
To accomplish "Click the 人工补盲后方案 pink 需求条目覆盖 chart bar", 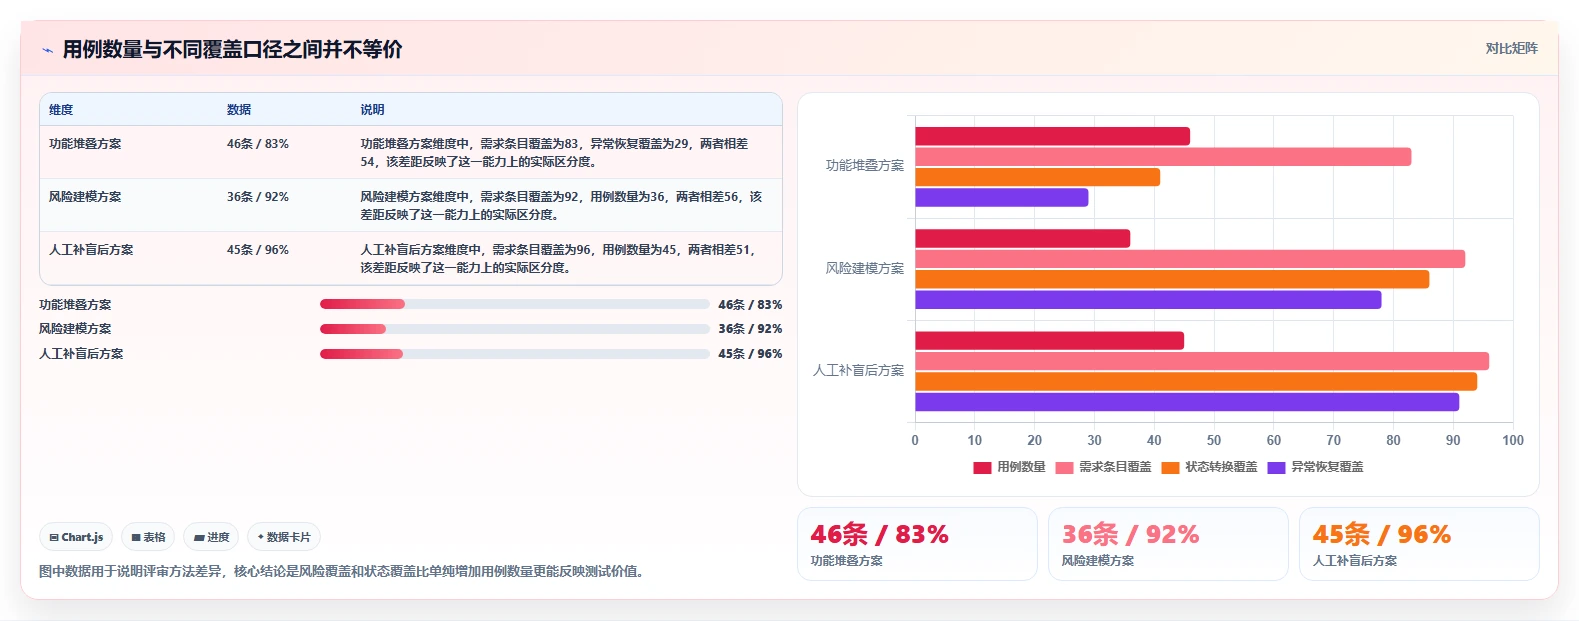I will [1202, 361].
